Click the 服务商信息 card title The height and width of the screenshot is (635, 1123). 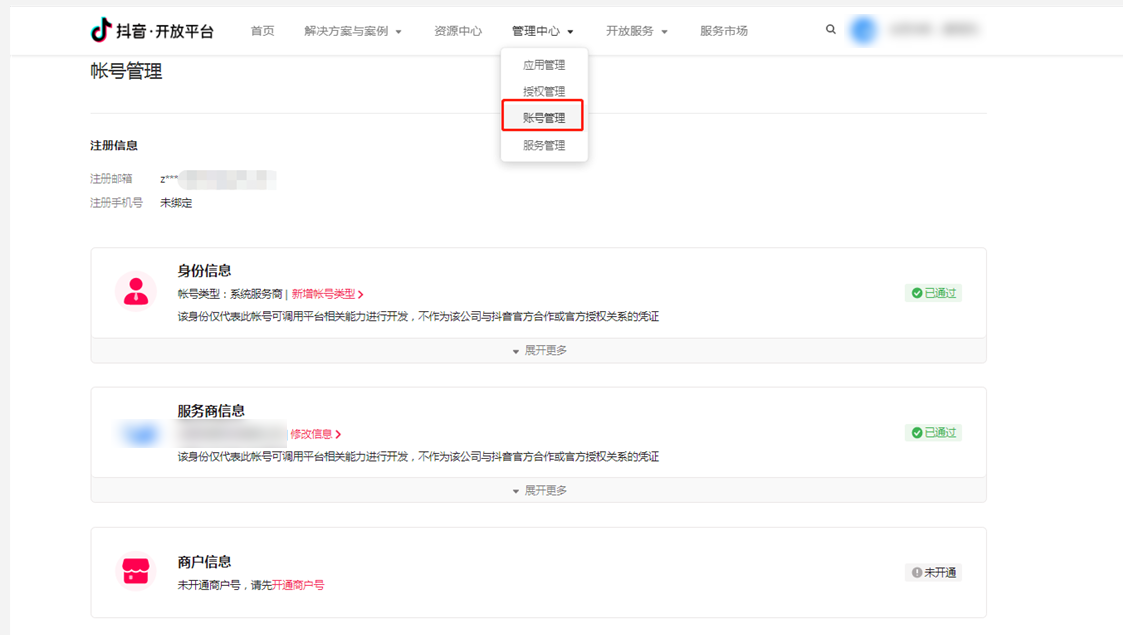click(x=211, y=411)
